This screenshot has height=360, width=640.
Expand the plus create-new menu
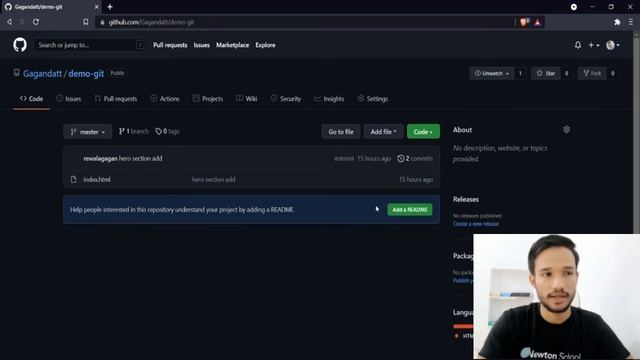(x=593, y=45)
